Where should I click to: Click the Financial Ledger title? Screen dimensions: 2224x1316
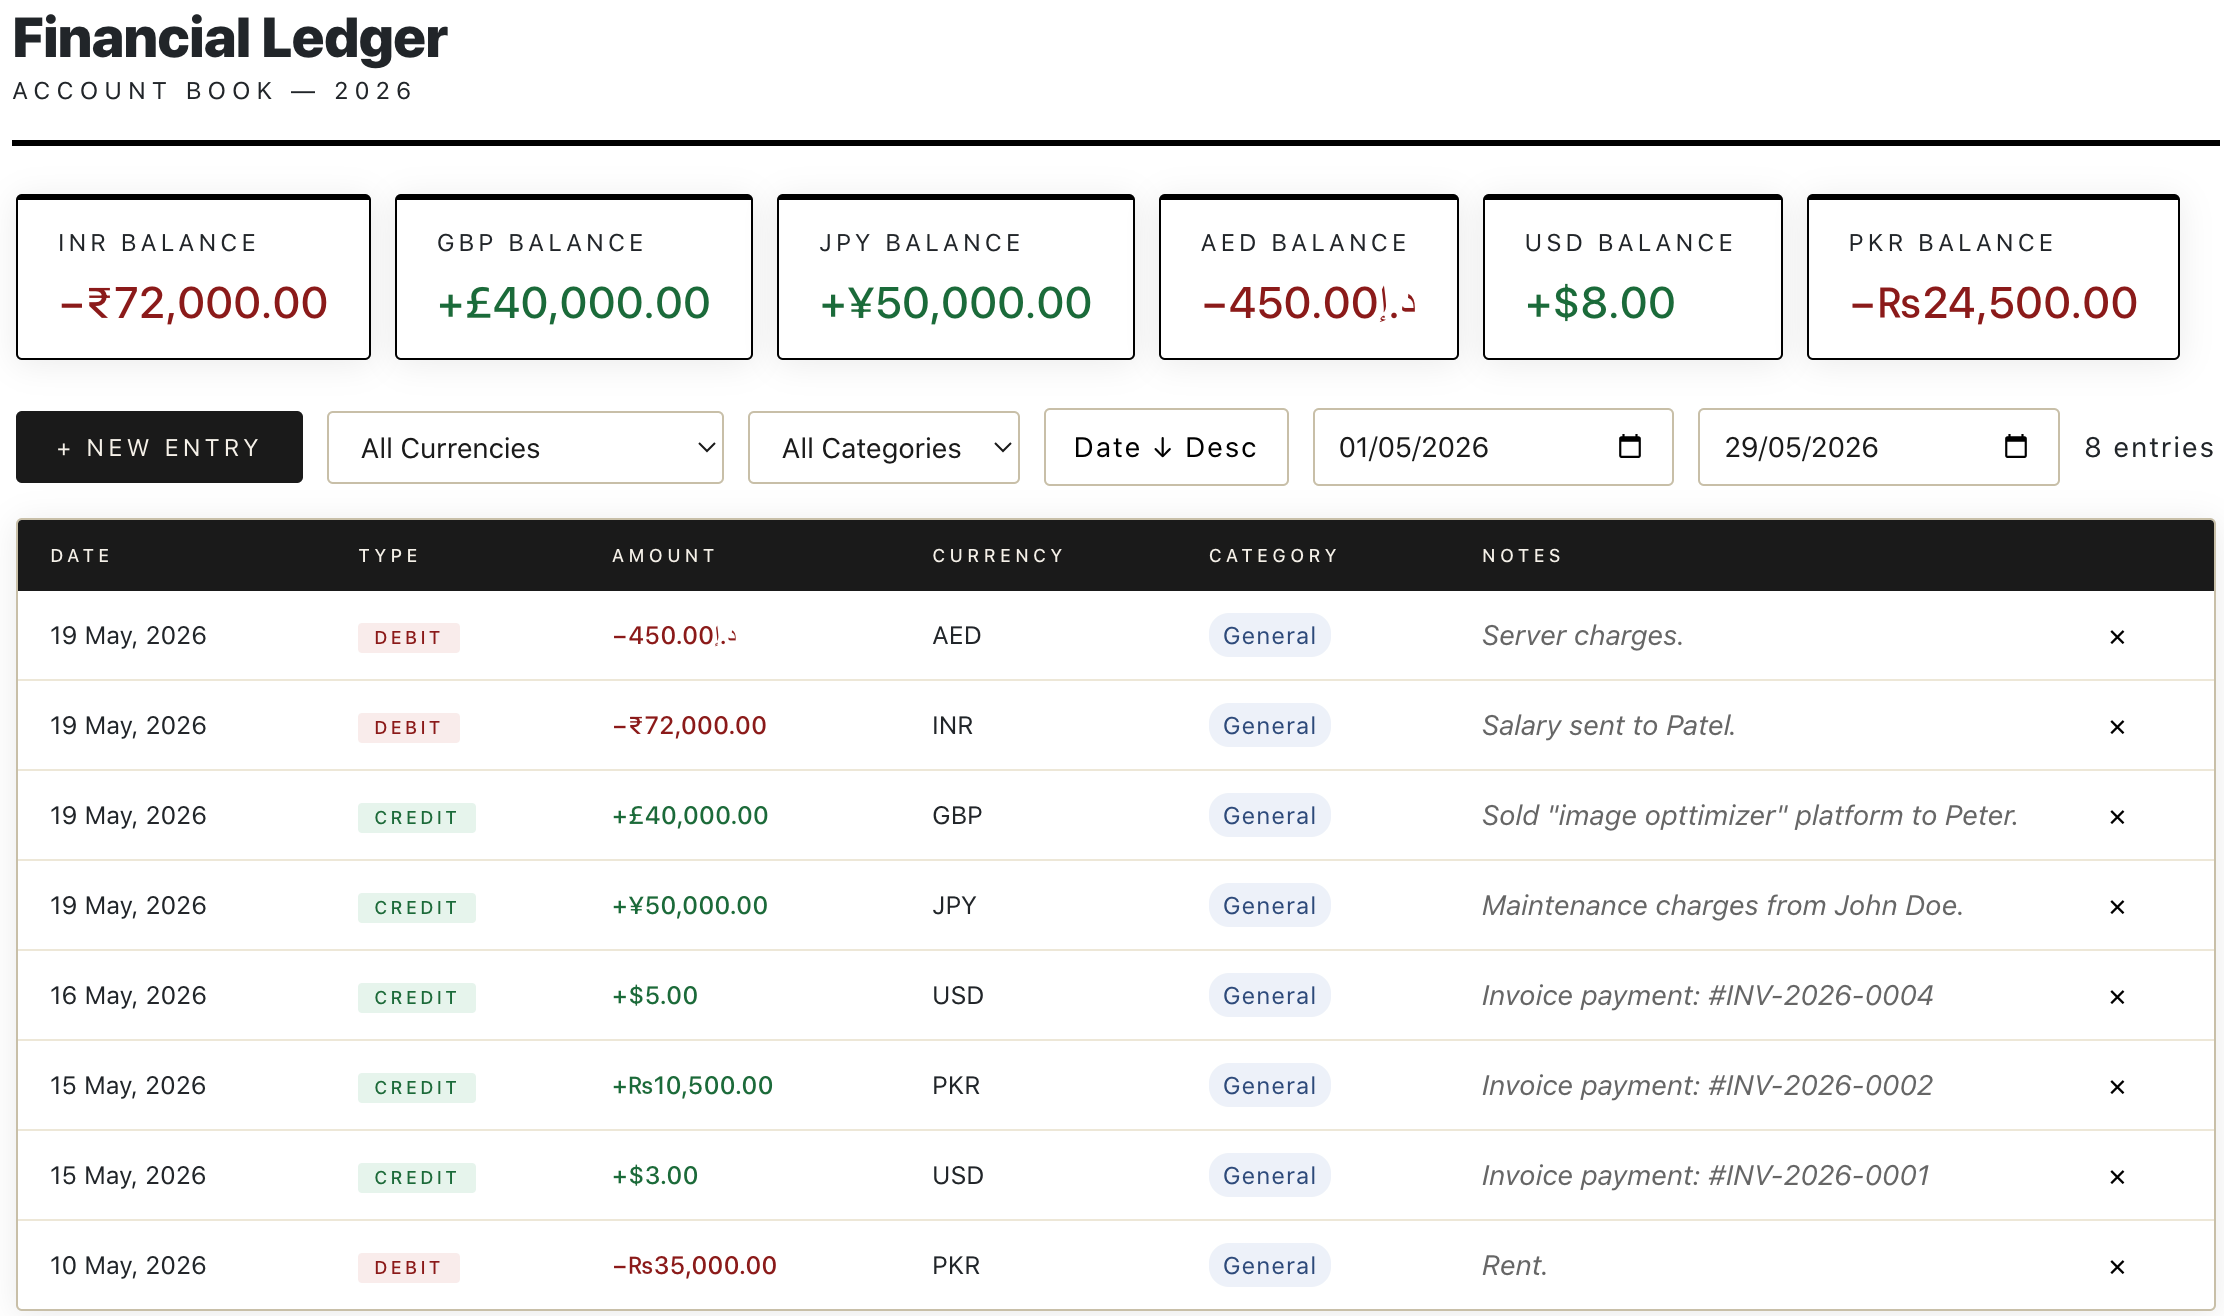230,38
